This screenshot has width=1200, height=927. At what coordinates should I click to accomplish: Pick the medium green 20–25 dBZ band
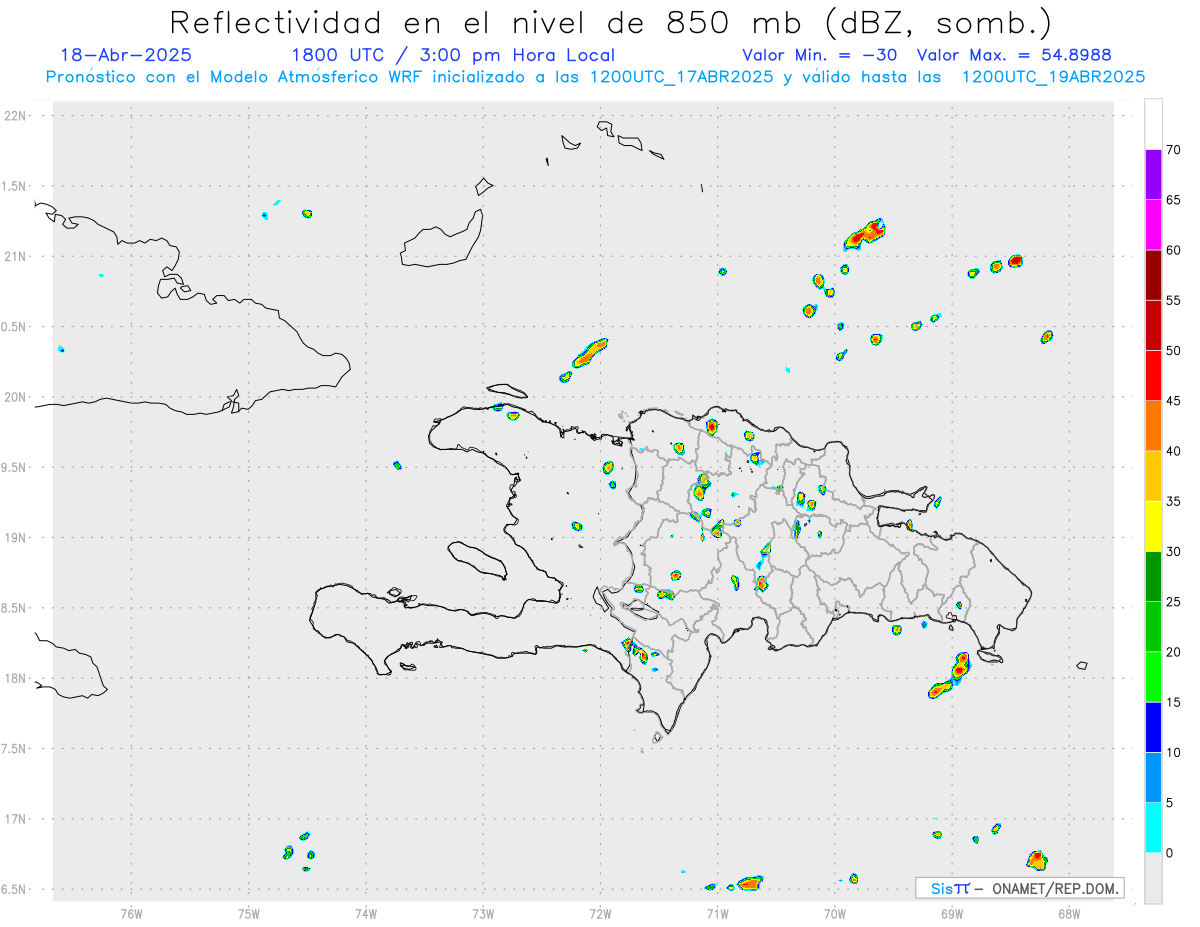pyautogui.click(x=1153, y=627)
